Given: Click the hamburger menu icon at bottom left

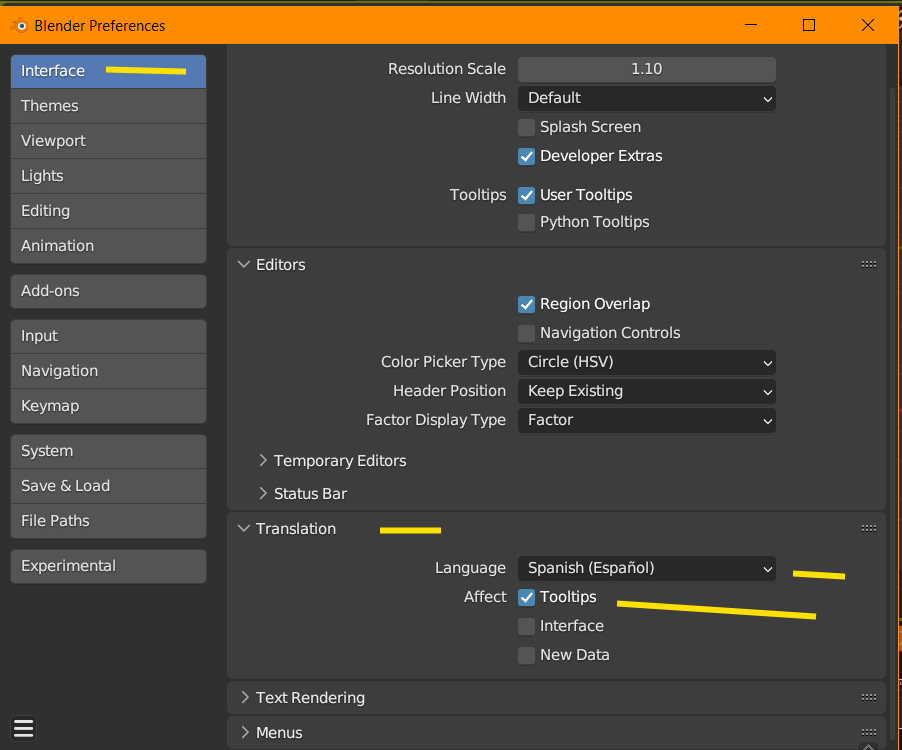Looking at the screenshot, I should (x=24, y=728).
